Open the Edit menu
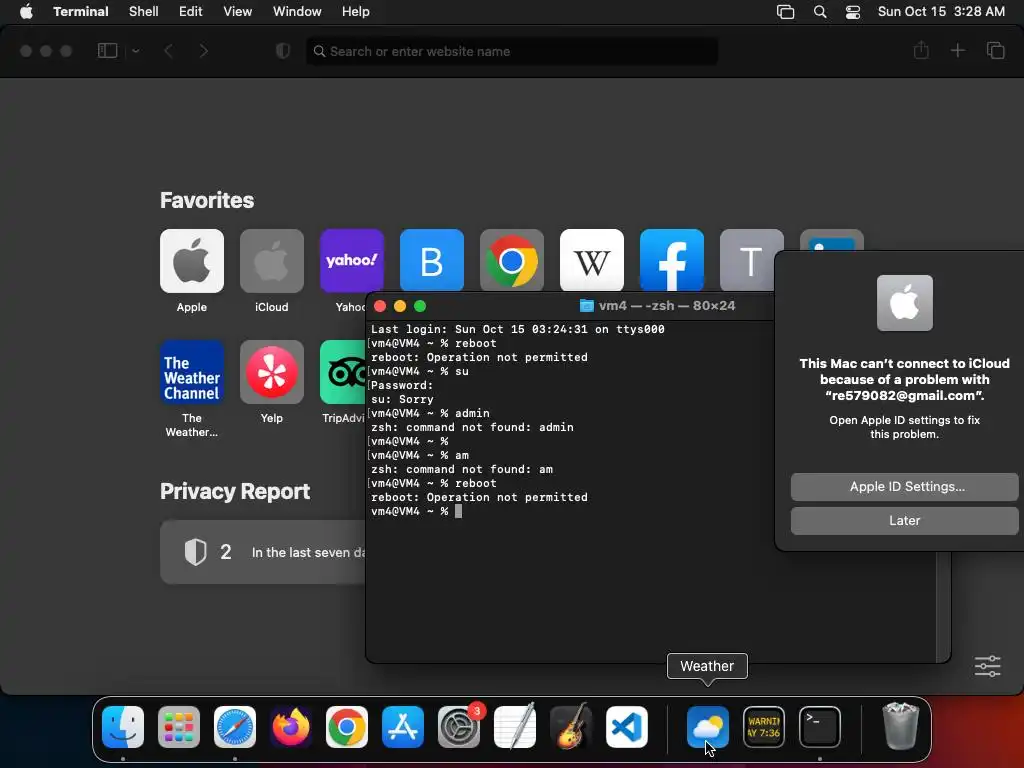1024x768 pixels. (x=191, y=12)
